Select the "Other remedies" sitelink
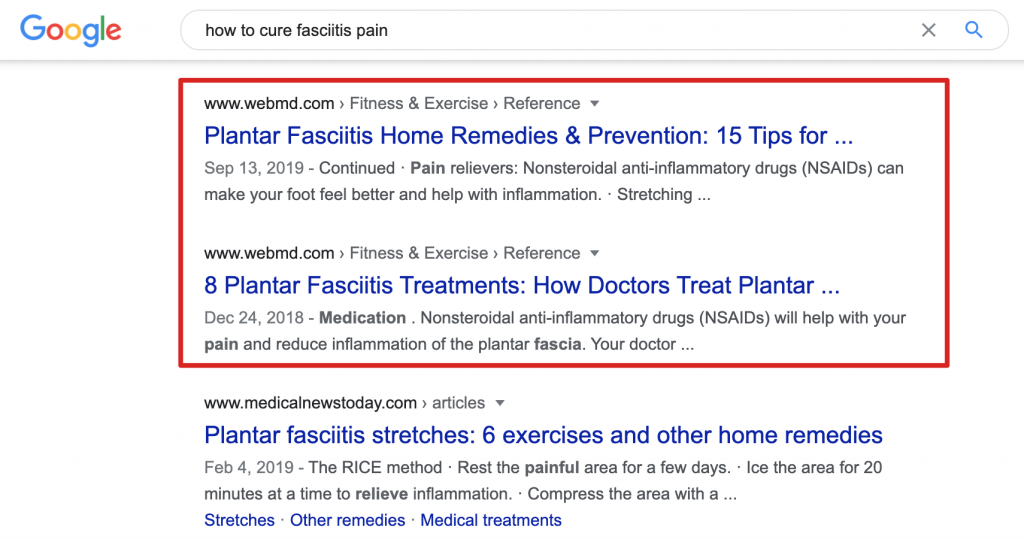Screen dimensions: 1024x539 point(347,520)
